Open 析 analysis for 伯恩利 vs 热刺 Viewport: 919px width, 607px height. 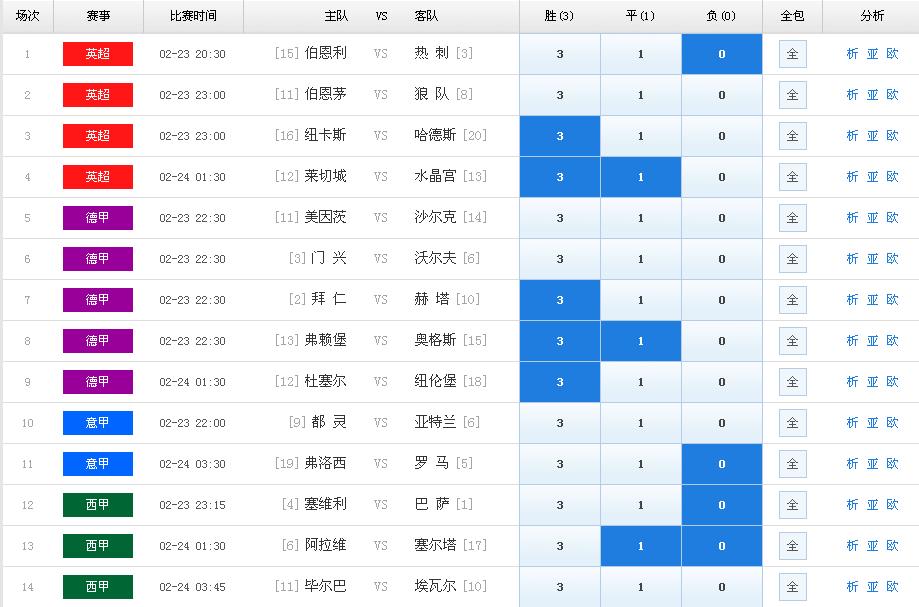[x=853, y=54]
